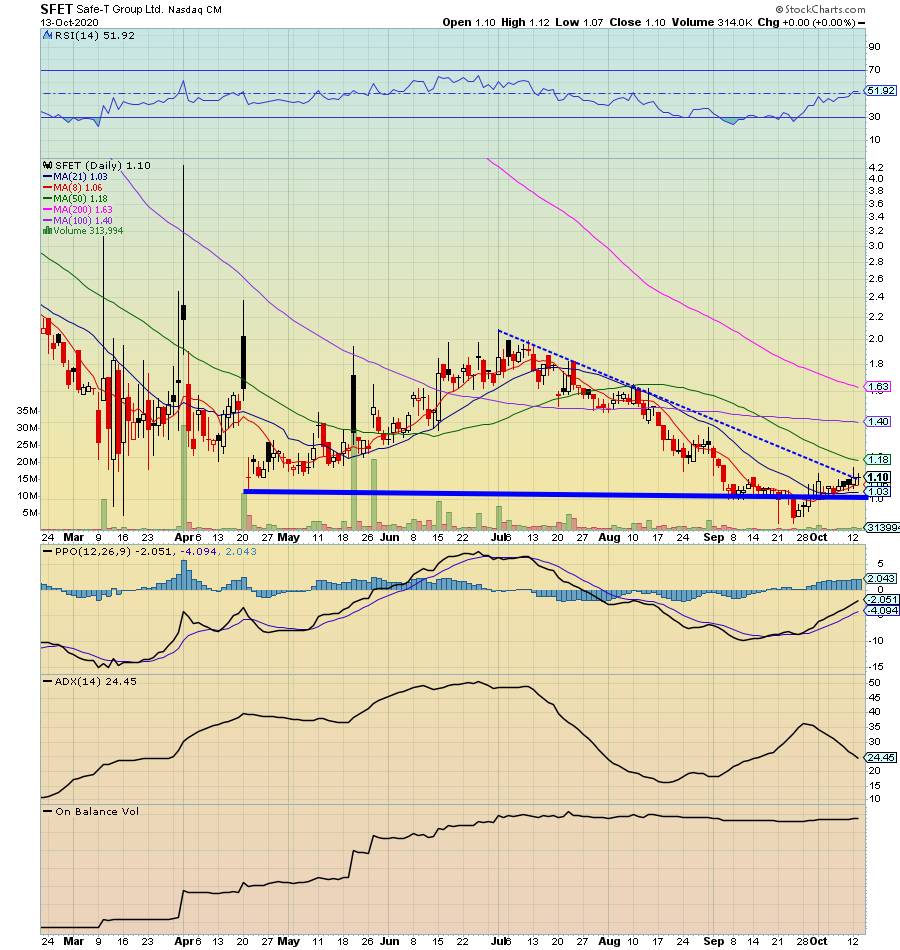The image size is (900, 950).
Task: Click the 2.043 PPO histogram tag on right axis
Action: coord(882,579)
